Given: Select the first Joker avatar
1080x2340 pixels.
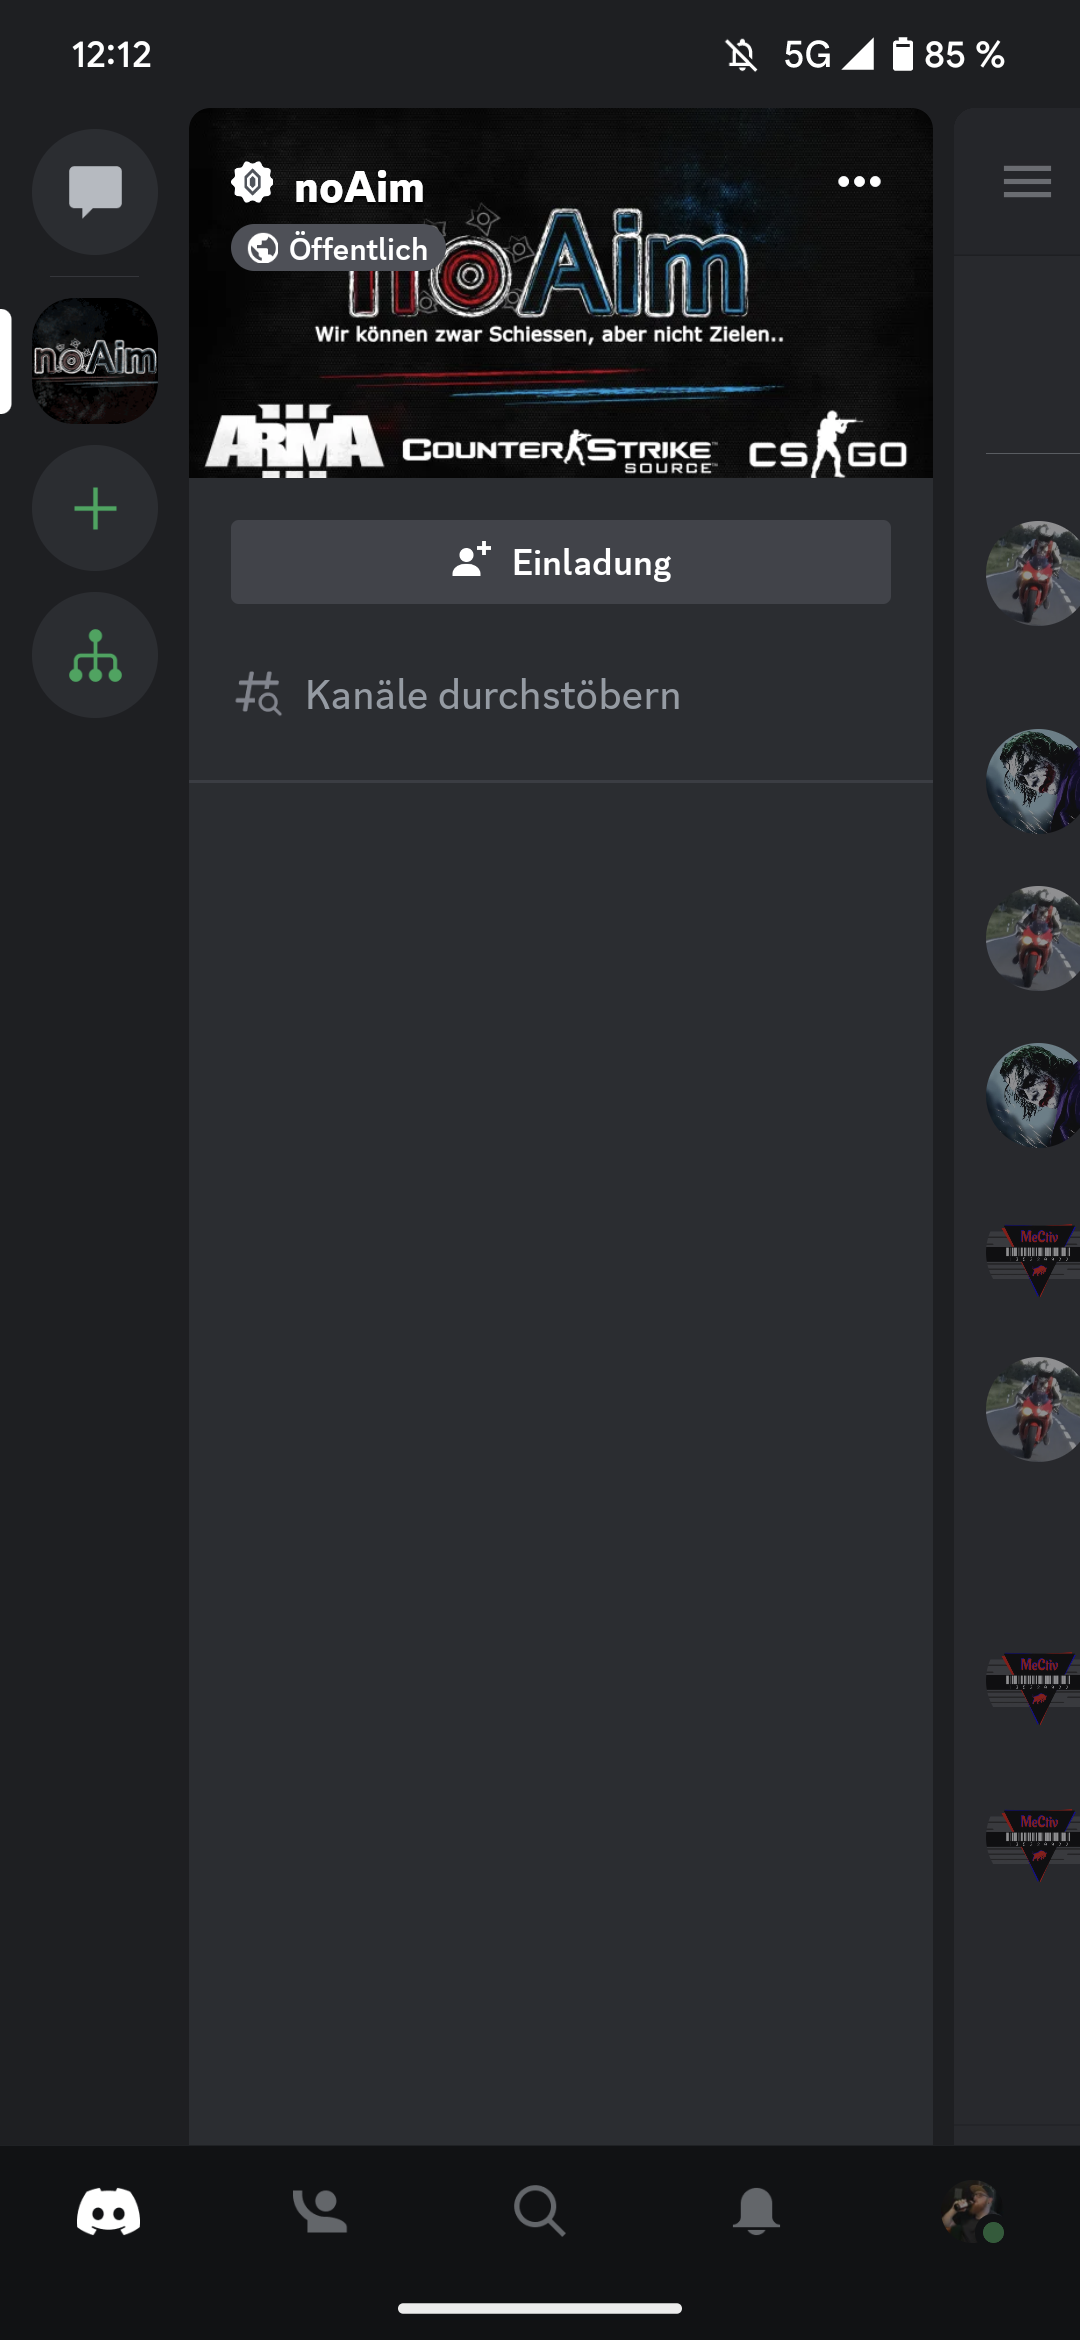Looking at the screenshot, I should [1033, 781].
